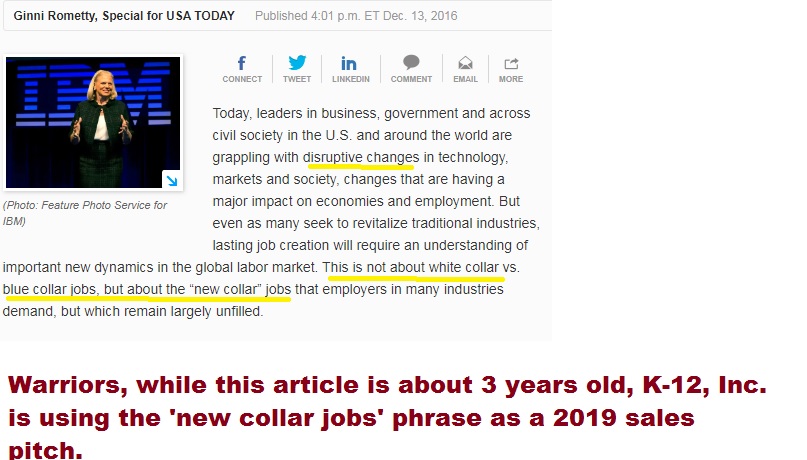Click the MORE label
This screenshot has height=460, width=807.
coord(511,79)
